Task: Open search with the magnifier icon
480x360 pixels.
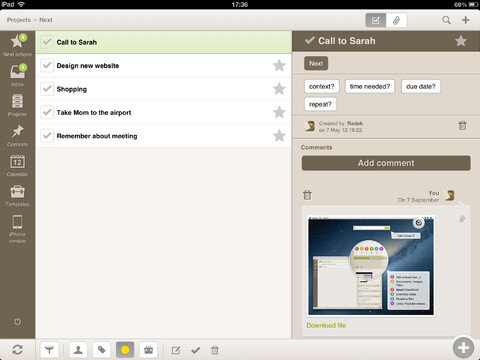Action: pos(446,20)
